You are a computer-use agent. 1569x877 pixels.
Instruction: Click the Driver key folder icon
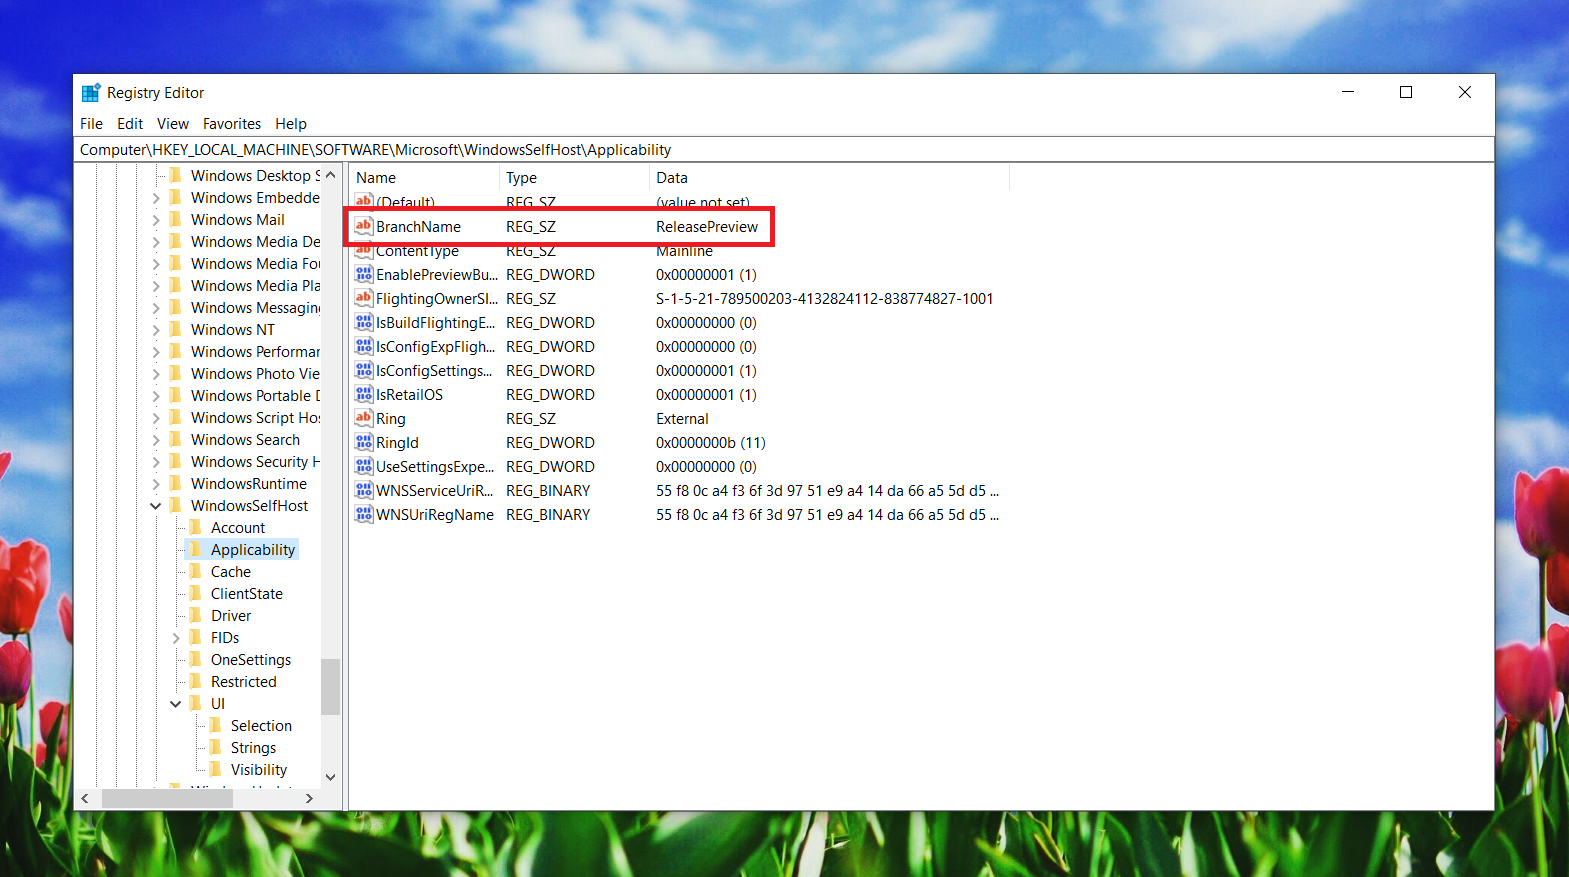coord(196,615)
